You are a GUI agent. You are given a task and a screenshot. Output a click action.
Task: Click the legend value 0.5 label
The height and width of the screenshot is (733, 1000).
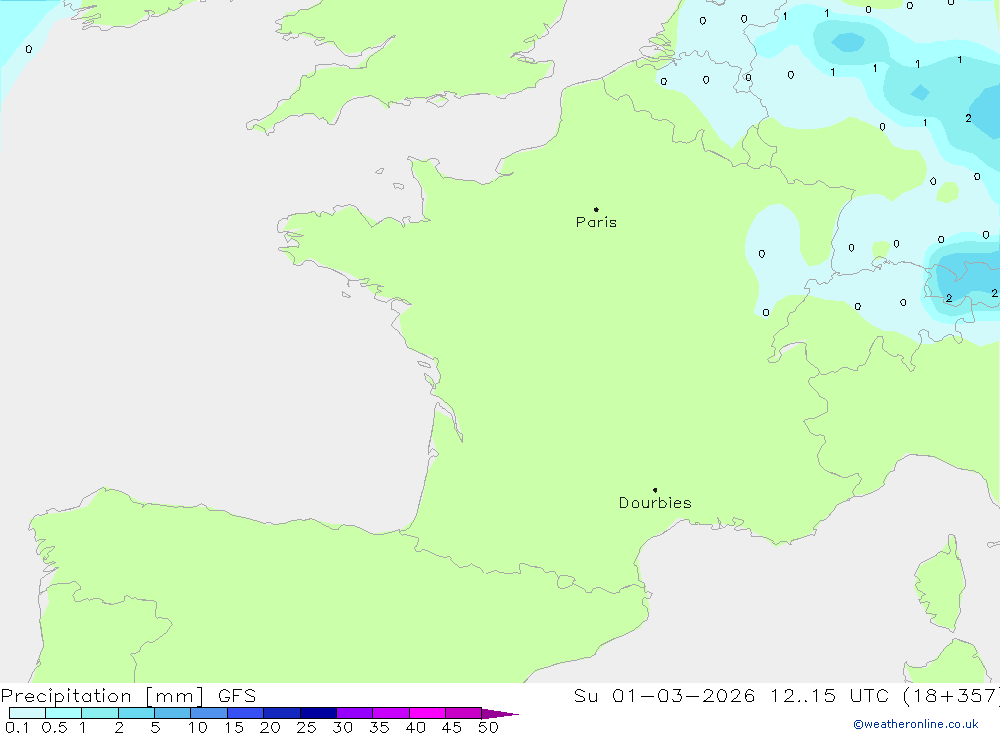tap(54, 727)
